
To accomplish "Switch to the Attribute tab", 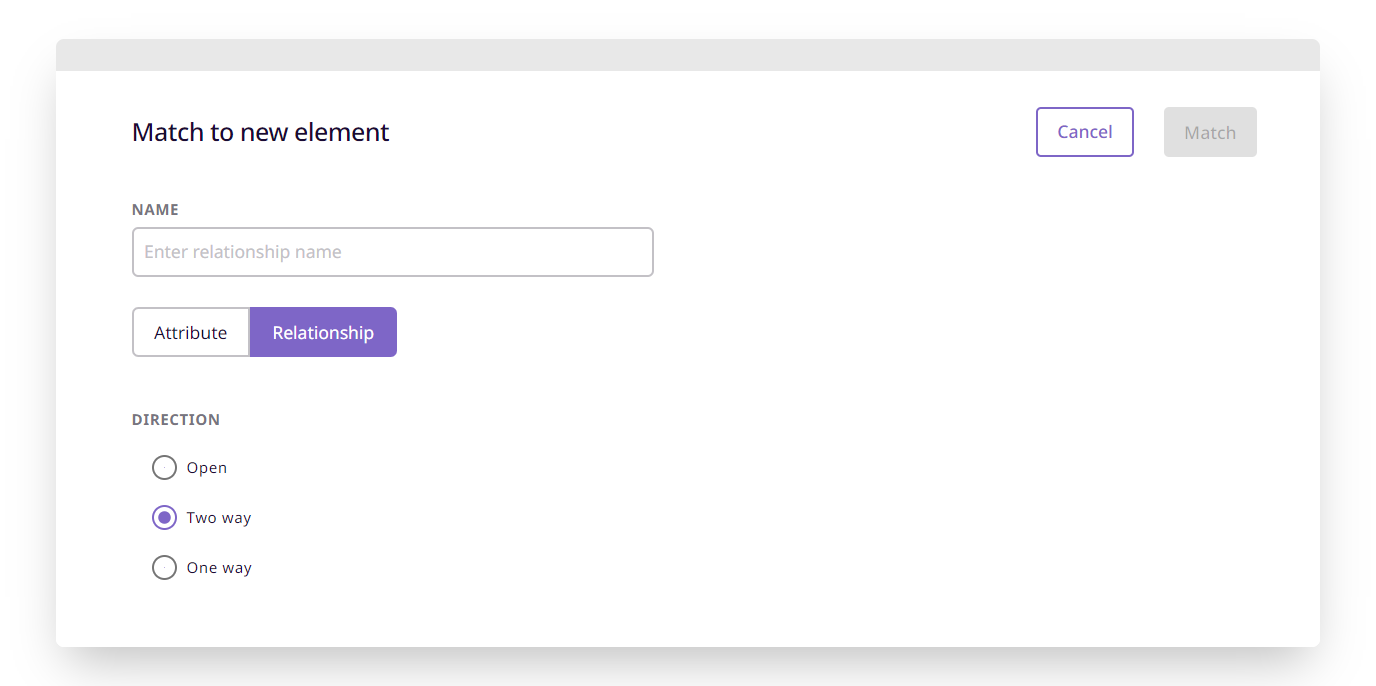I will point(191,332).
